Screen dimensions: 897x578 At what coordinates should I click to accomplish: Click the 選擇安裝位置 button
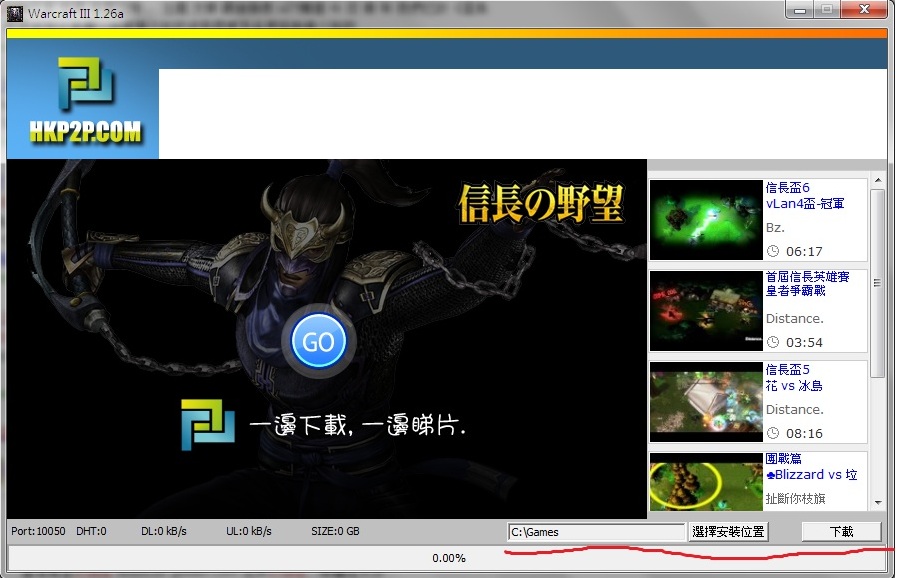click(728, 532)
